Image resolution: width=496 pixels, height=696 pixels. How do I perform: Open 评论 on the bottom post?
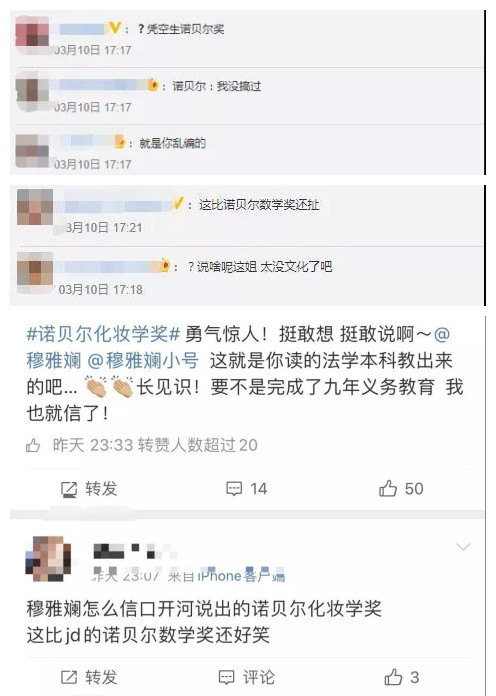pyautogui.click(x=247, y=677)
